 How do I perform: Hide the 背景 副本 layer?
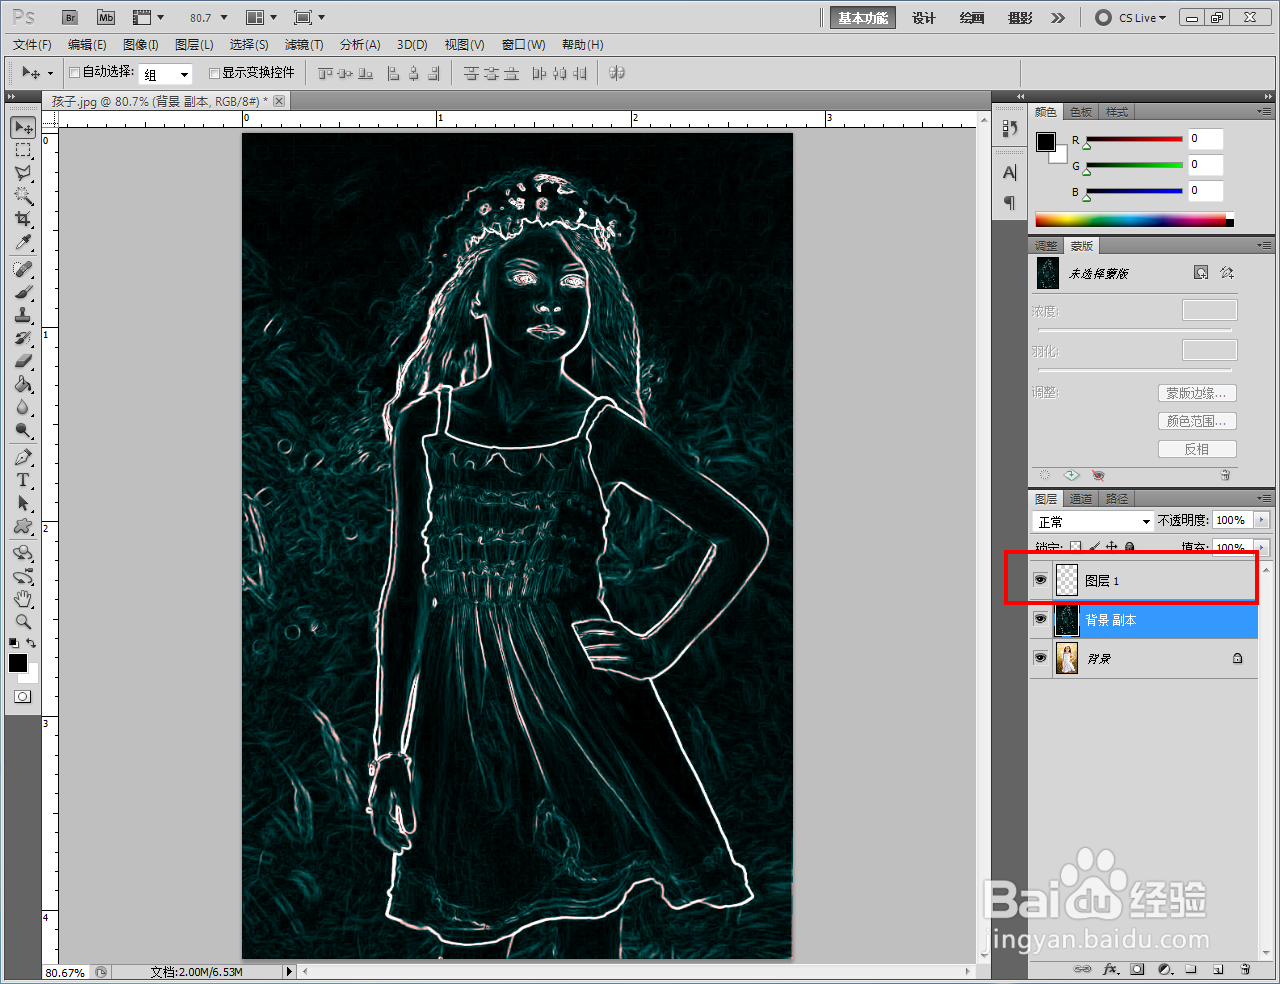1040,619
